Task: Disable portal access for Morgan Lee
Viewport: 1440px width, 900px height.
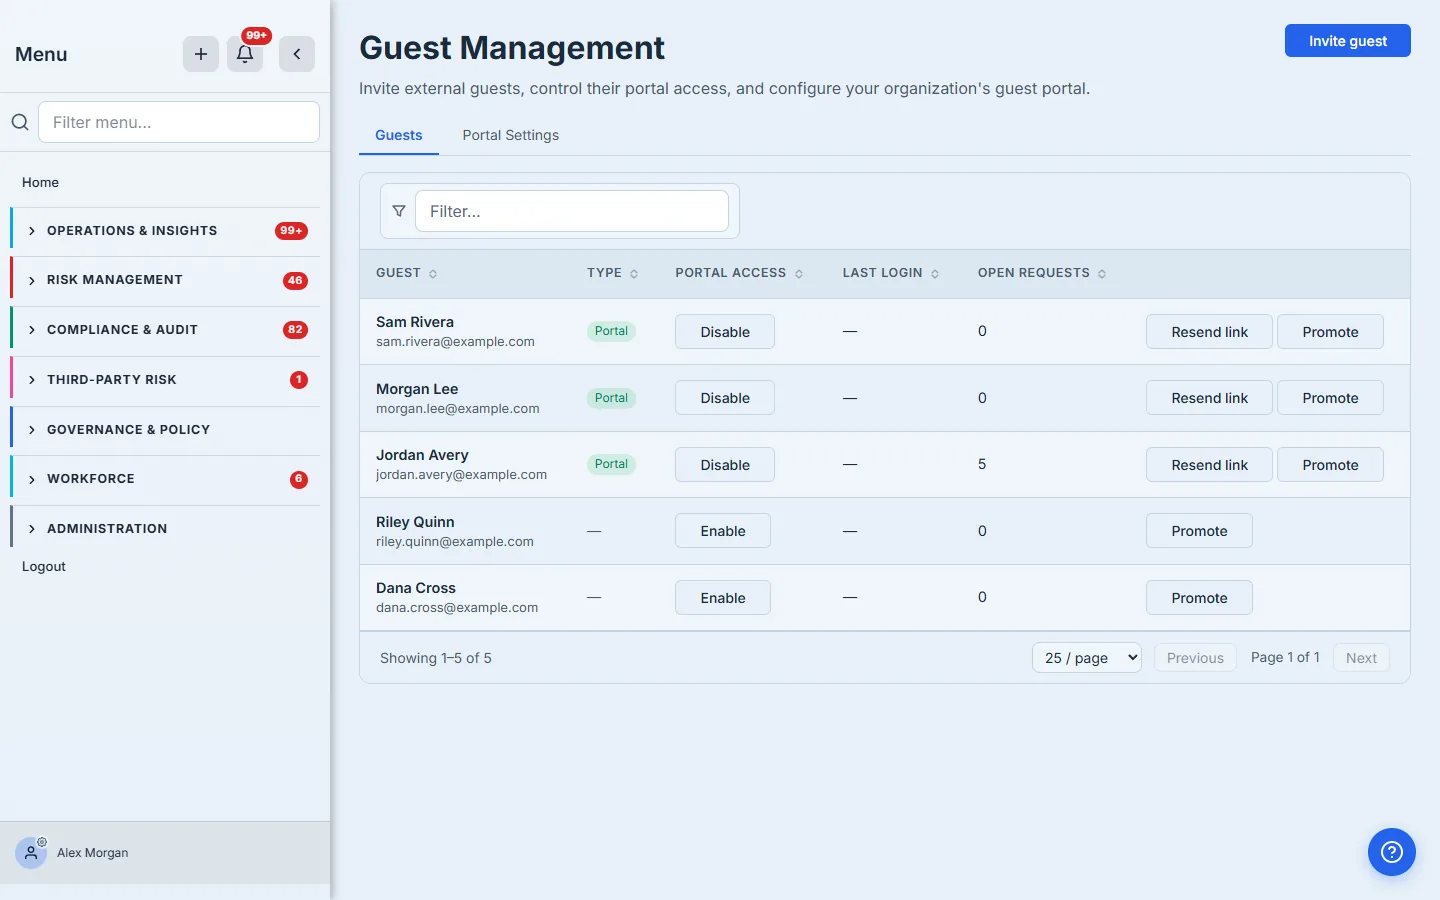Action: (725, 398)
